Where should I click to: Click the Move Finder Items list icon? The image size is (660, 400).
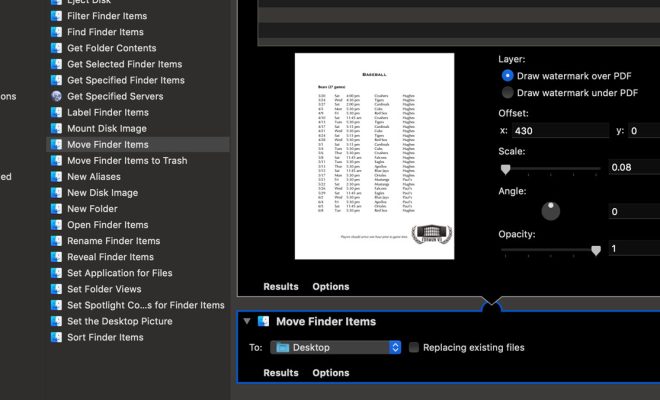click(x=56, y=144)
